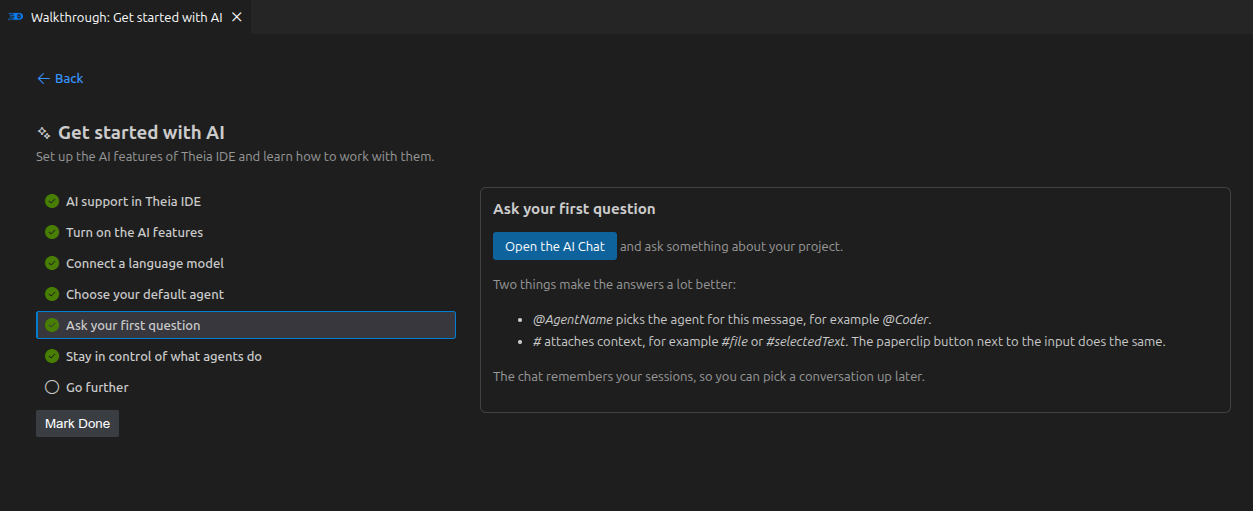This screenshot has width=1253, height=511.
Task: Open the Choose your default agent step
Action: pos(246,294)
